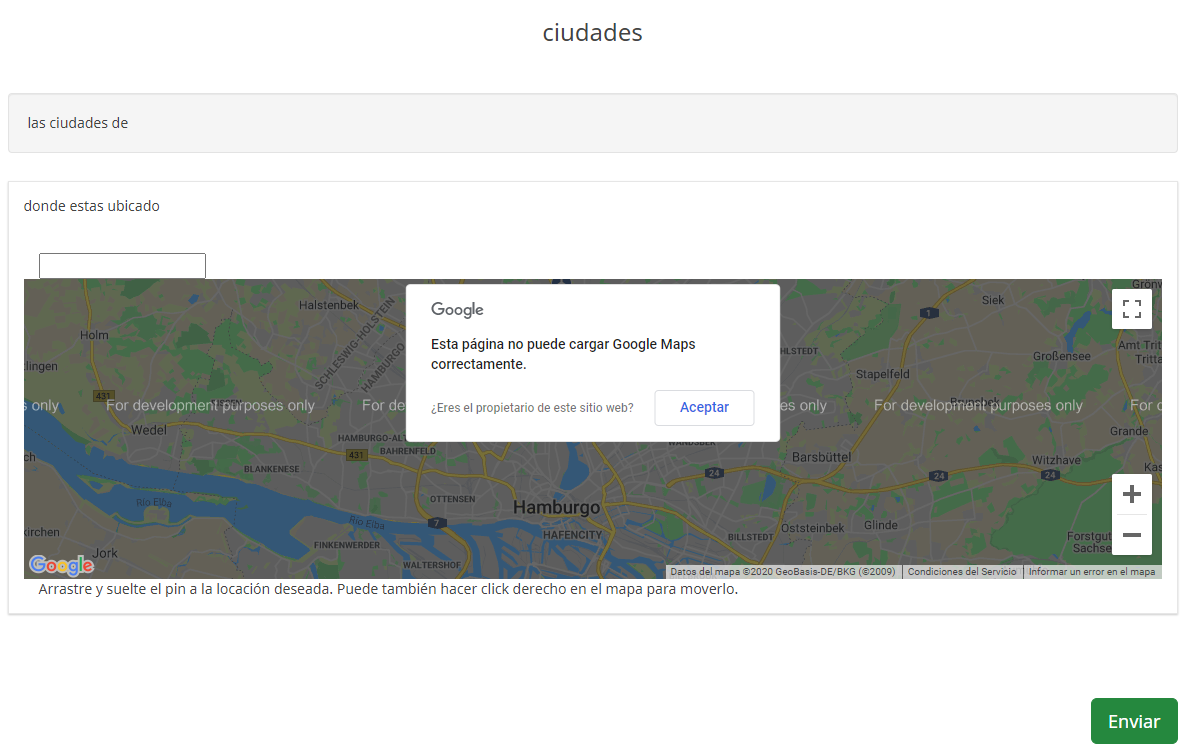
Task: Select the 'las ciudades de' description text
Action: point(78,123)
